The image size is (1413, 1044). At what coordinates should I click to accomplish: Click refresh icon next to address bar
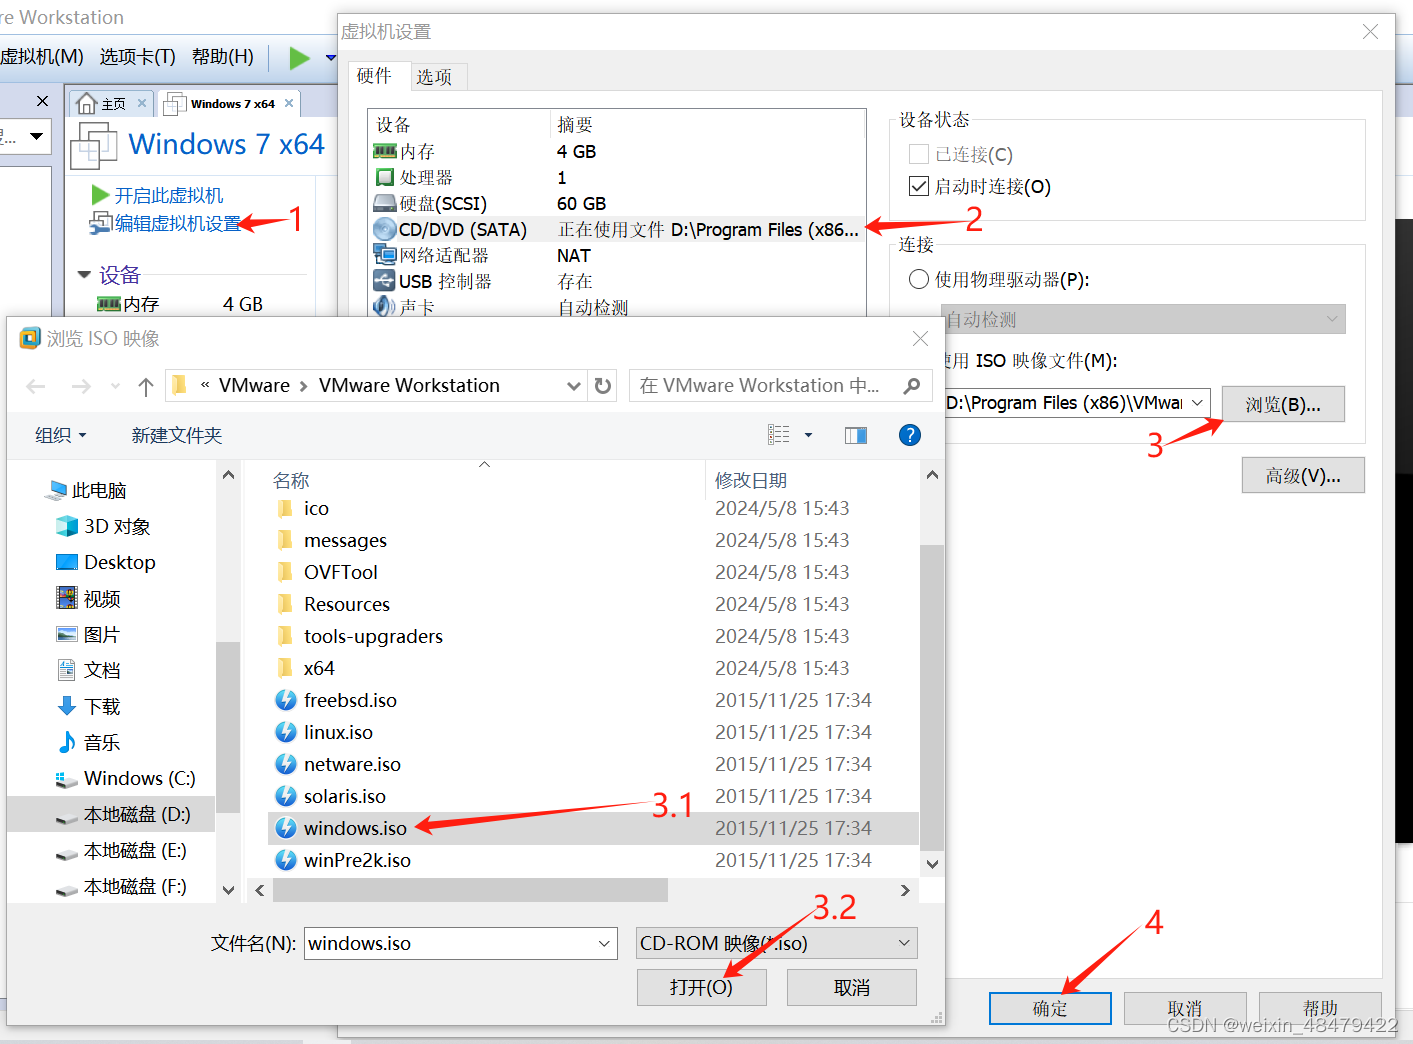coord(603,386)
